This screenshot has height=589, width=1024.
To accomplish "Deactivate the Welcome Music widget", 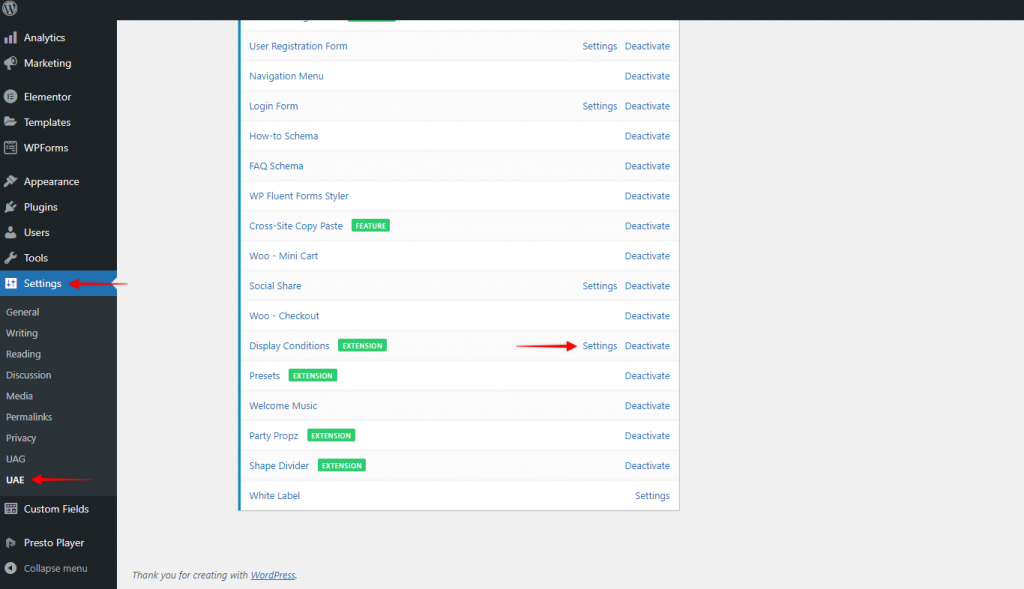I will point(647,405).
